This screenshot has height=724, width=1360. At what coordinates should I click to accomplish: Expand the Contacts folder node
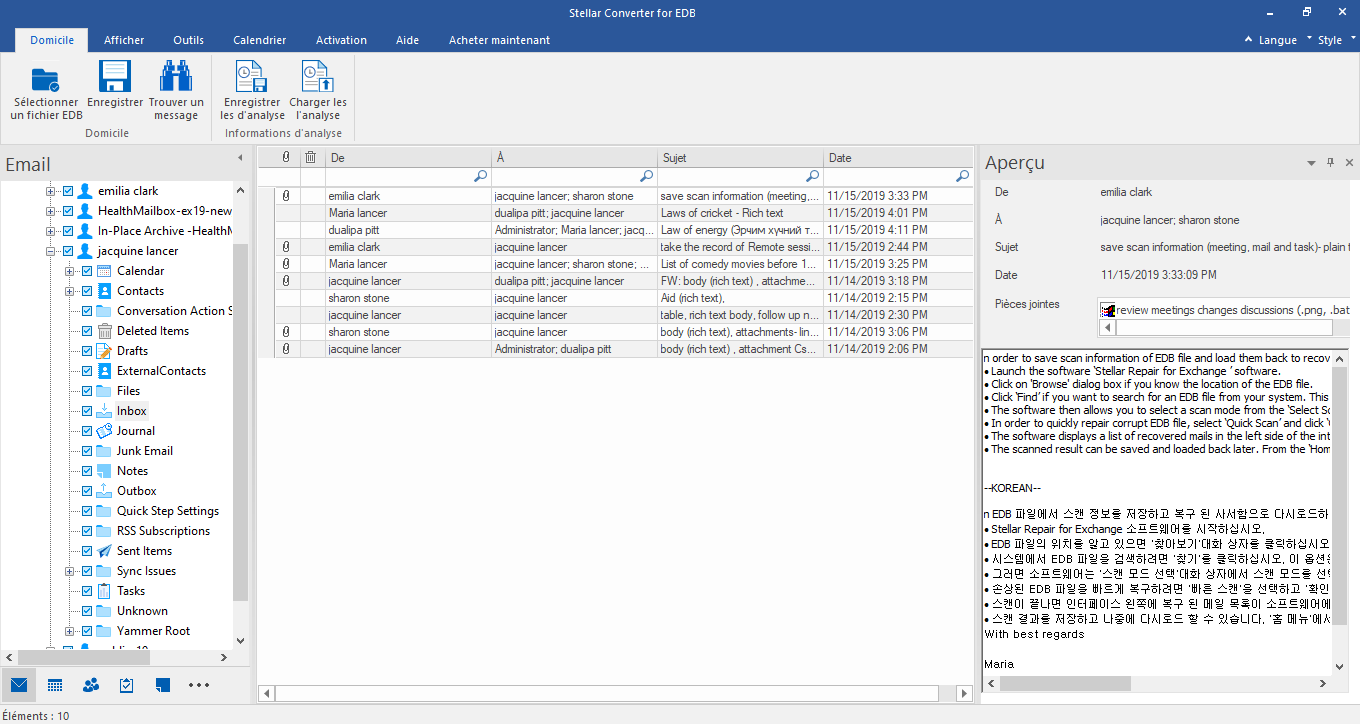coord(70,291)
